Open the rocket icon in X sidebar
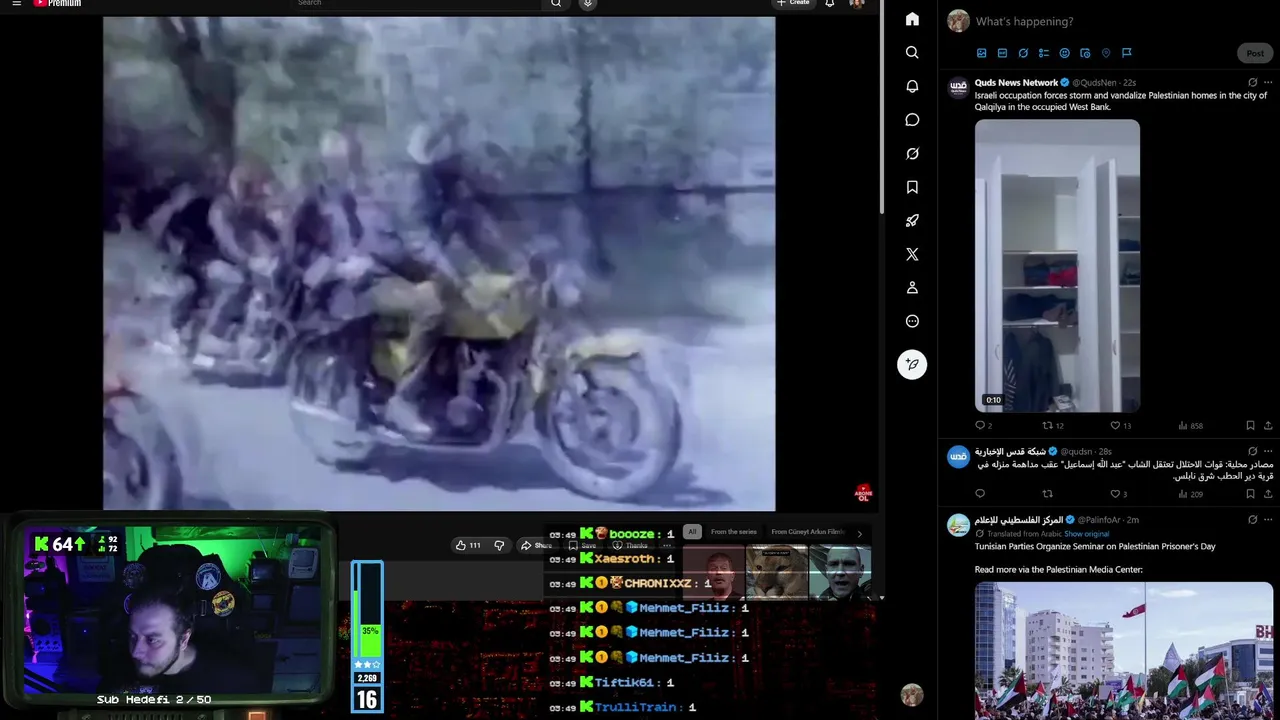Screen dimensions: 1280x720 pos(912,221)
